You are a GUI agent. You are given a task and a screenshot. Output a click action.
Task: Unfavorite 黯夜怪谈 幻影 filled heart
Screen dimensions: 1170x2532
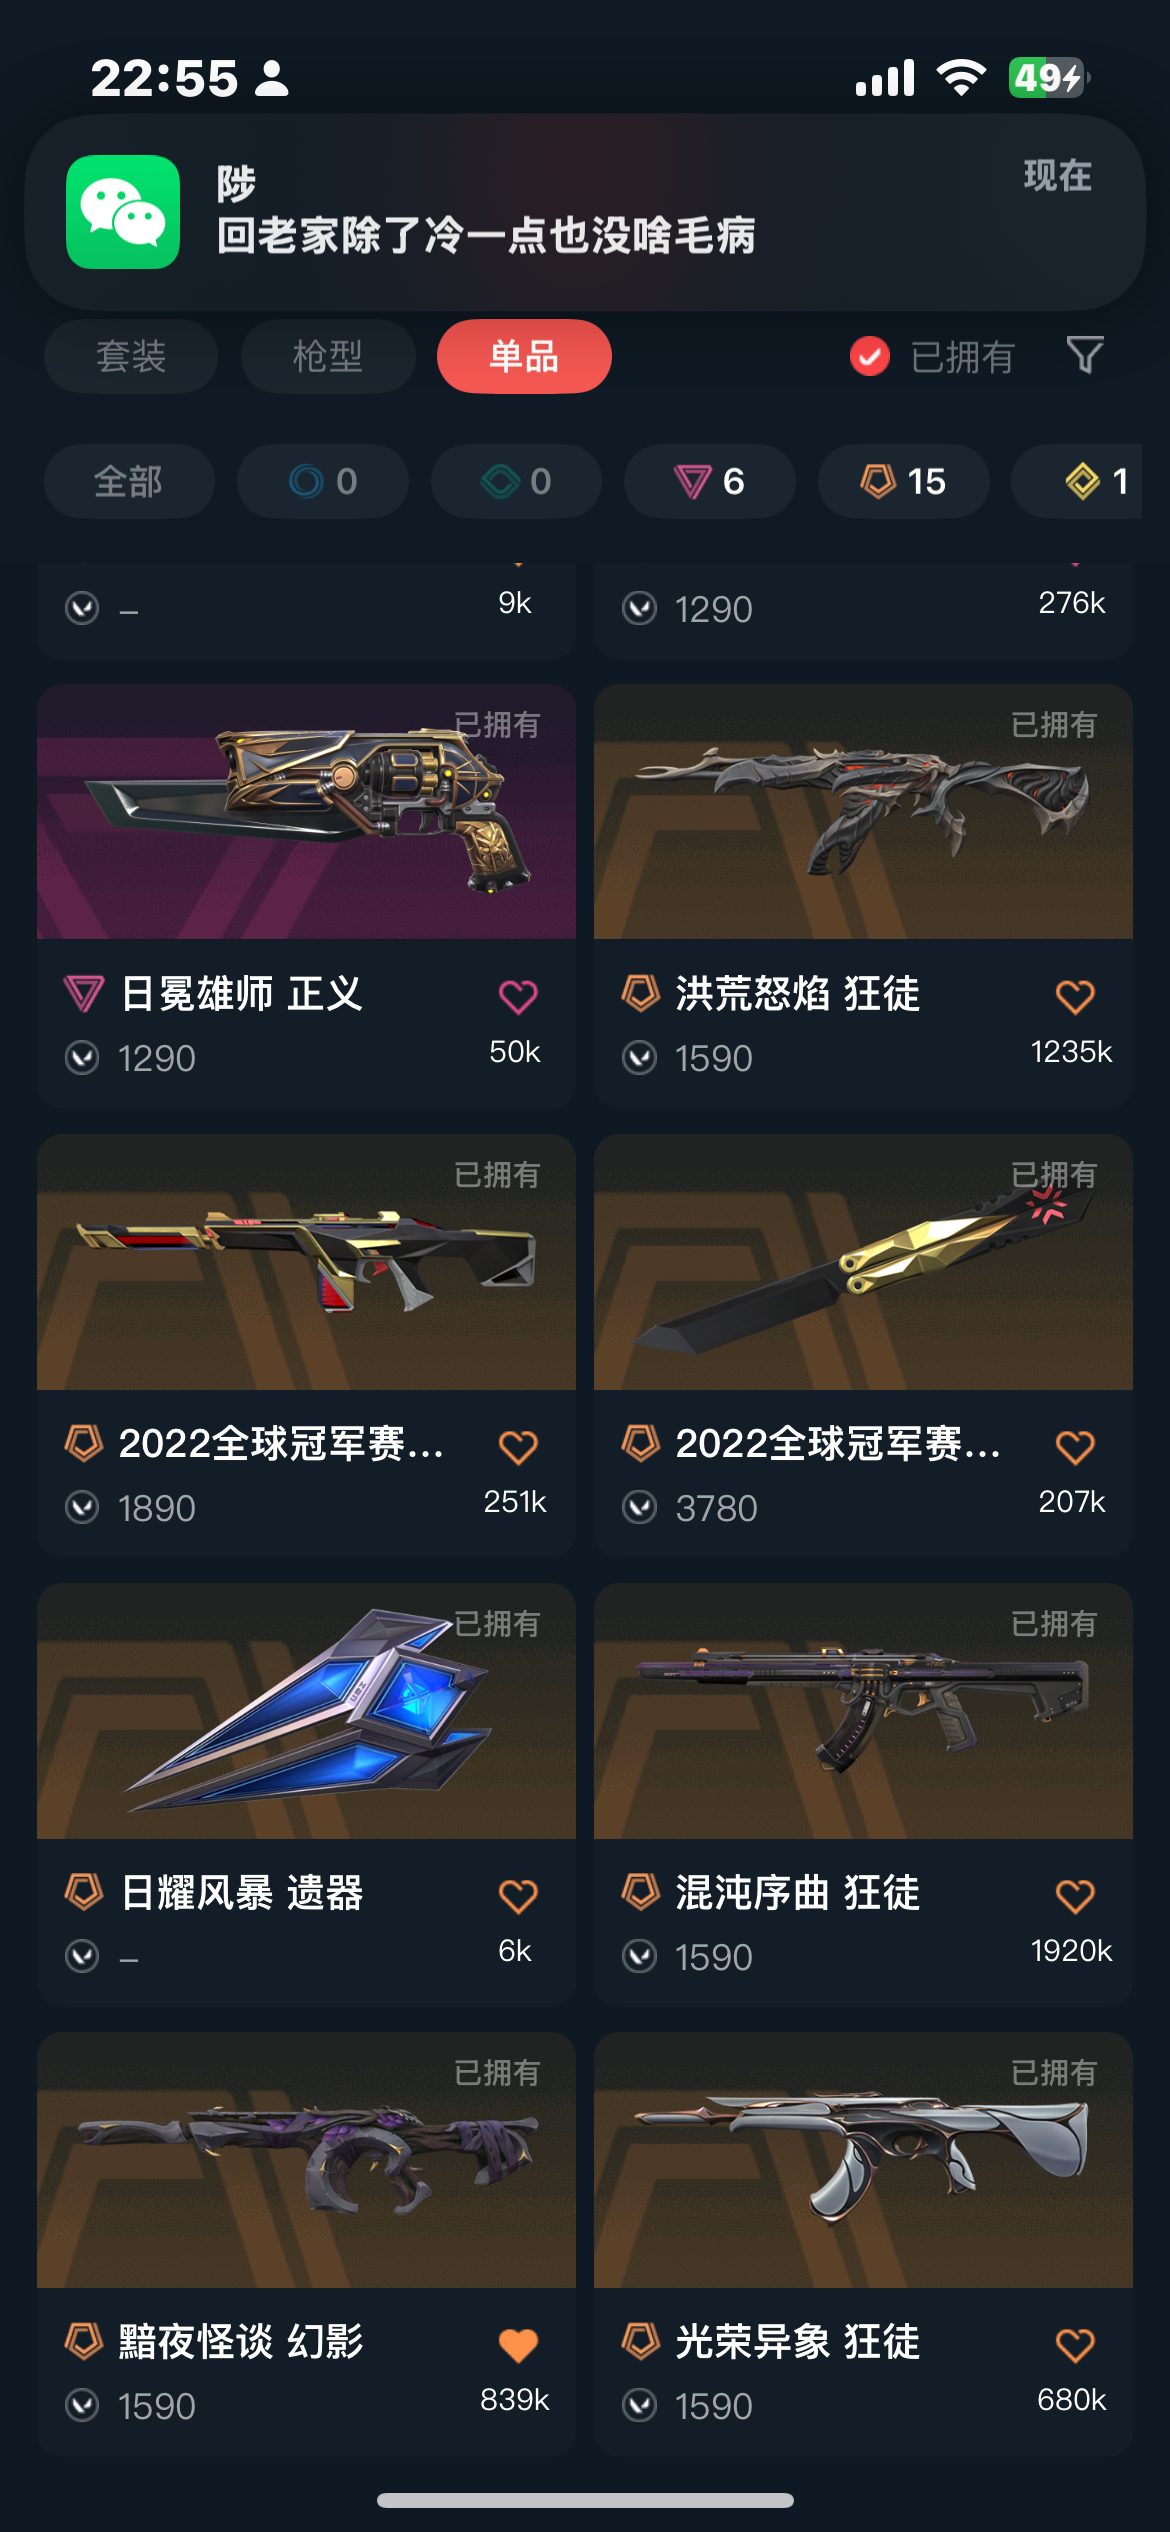click(518, 2344)
